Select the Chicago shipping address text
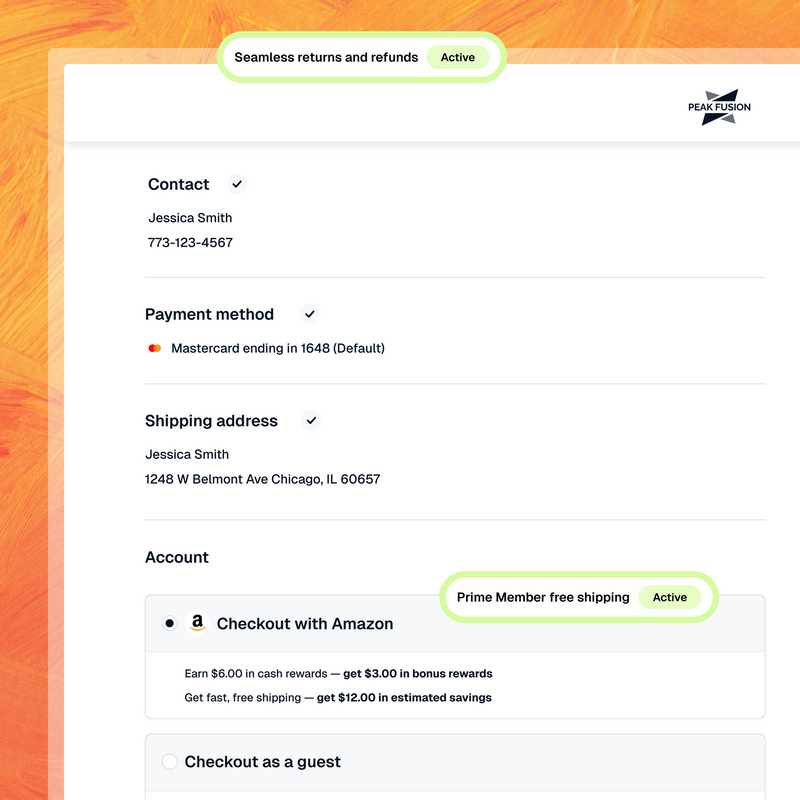The height and width of the screenshot is (800, 800). point(262,479)
